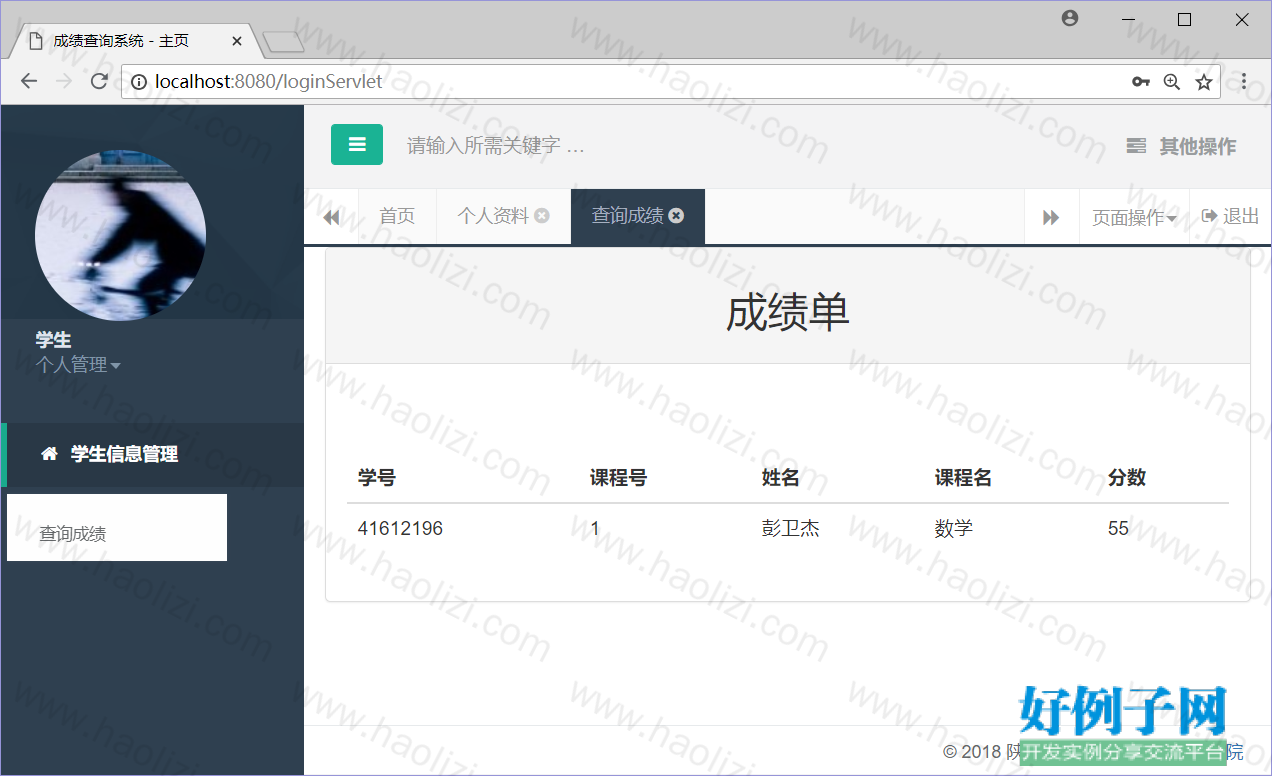1272x776 pixels.
Task: Open a new browser tab
Action: (283, 41)
